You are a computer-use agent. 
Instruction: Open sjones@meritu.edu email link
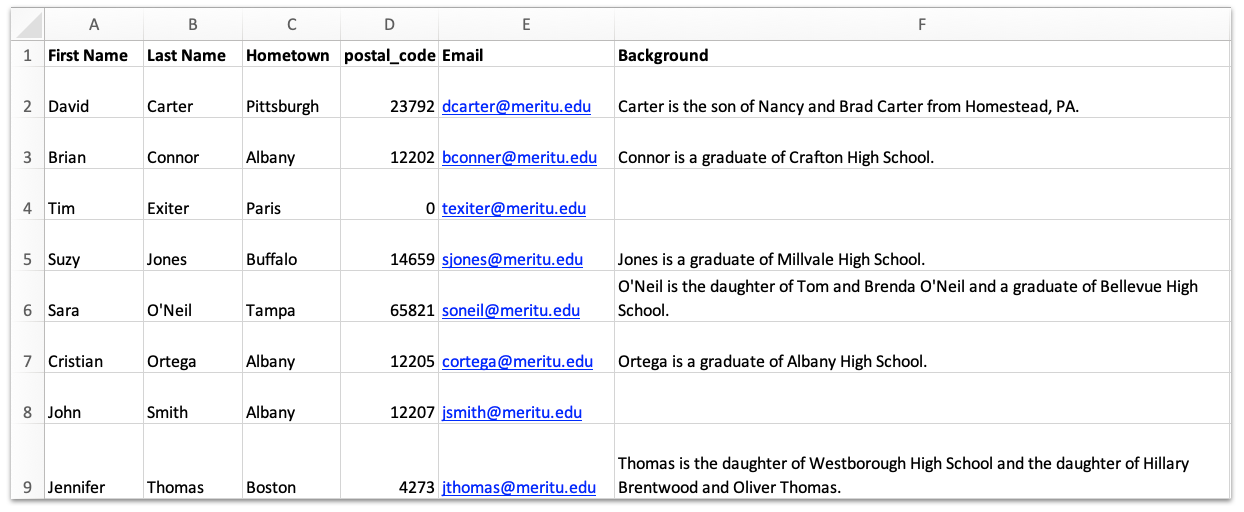(512, 259)
